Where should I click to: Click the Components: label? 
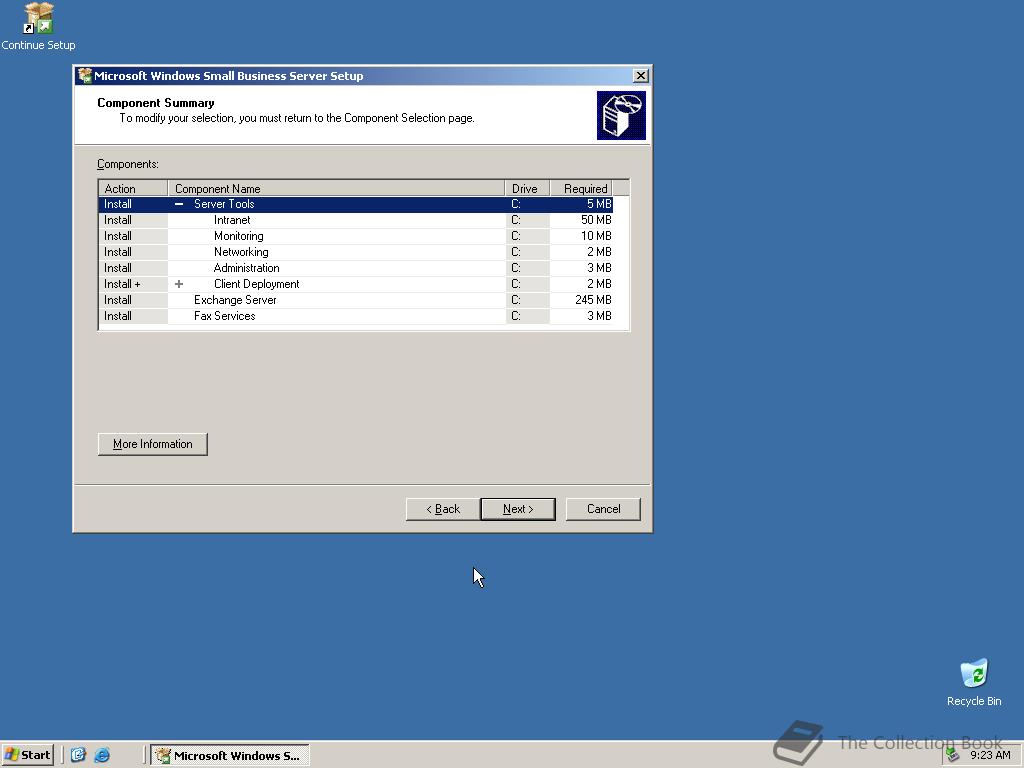[128, 165]
